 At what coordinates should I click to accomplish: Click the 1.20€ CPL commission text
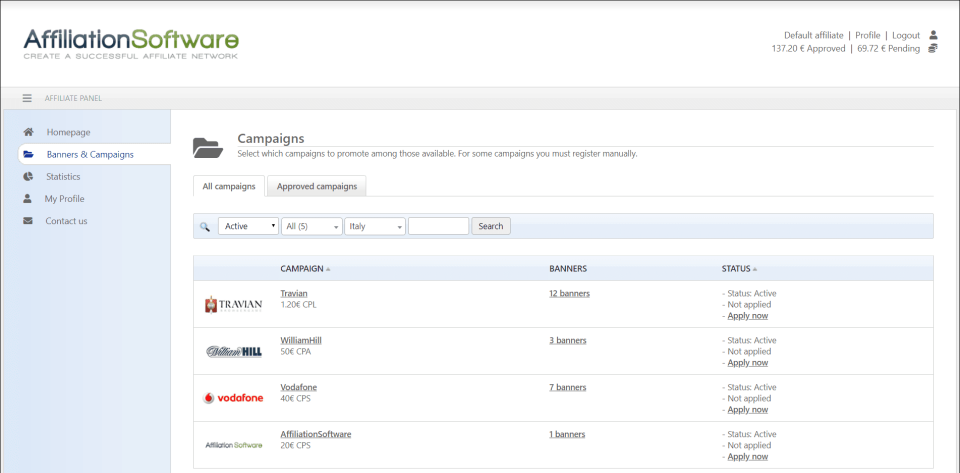299,304
